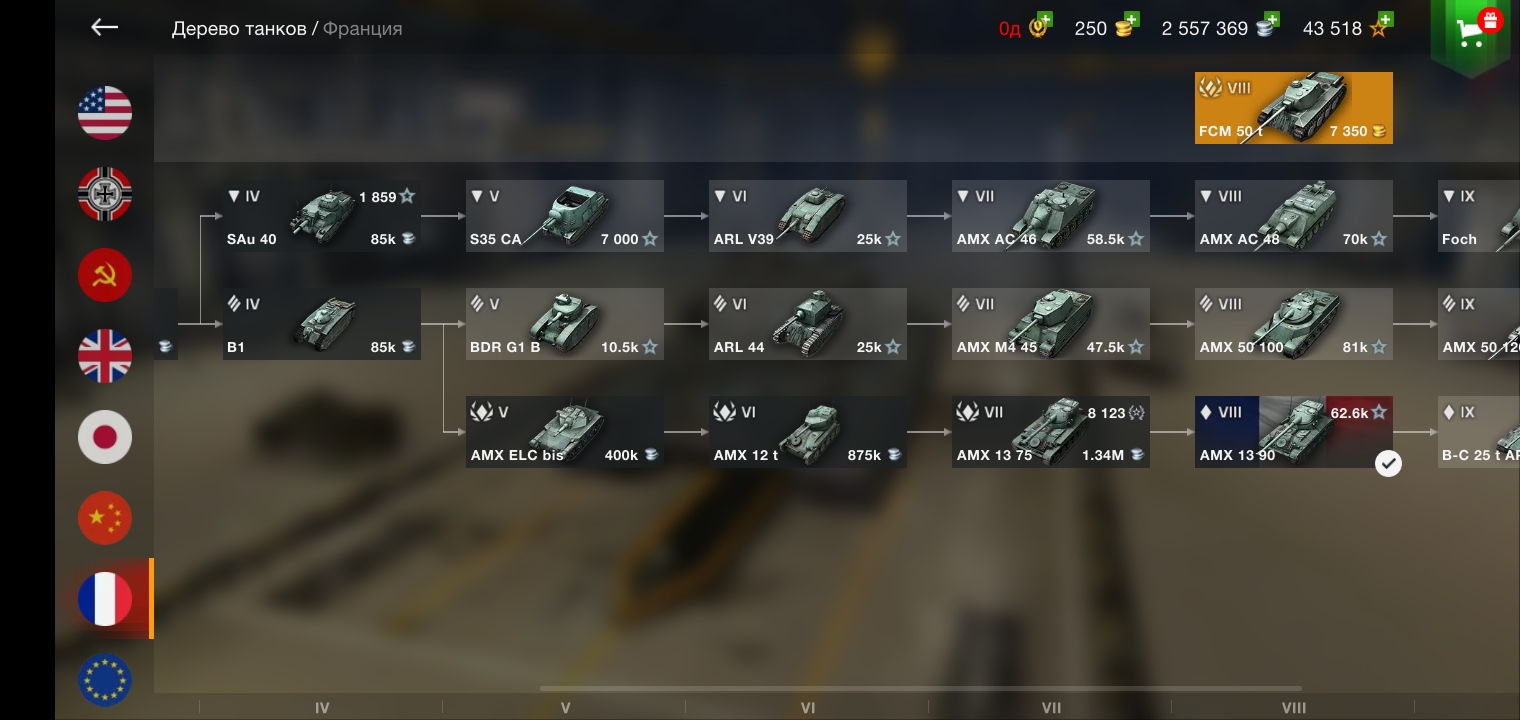
Task: Select the United Kingdom flag icon
Action: (x=105, y=355)
